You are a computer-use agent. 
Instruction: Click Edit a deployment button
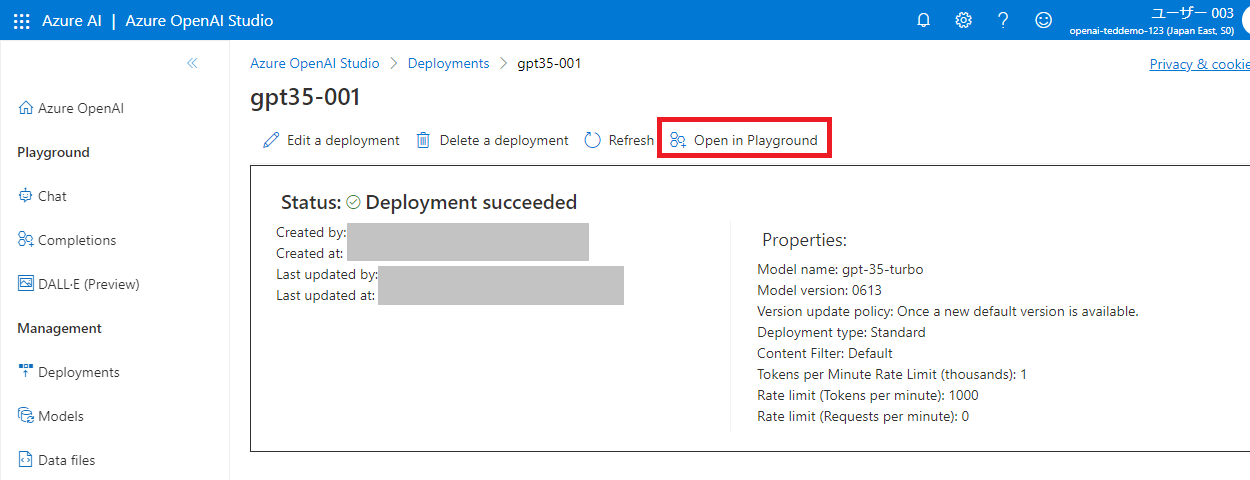[331, 140]
